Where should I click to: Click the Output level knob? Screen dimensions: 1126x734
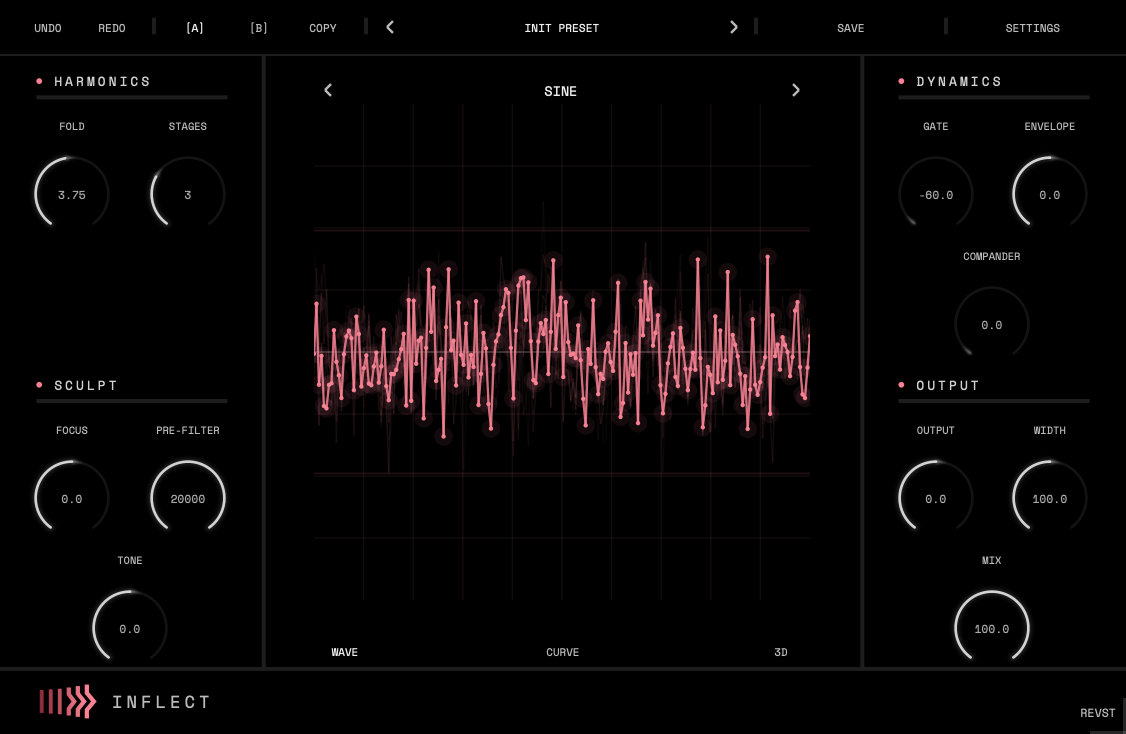point(936,498)
